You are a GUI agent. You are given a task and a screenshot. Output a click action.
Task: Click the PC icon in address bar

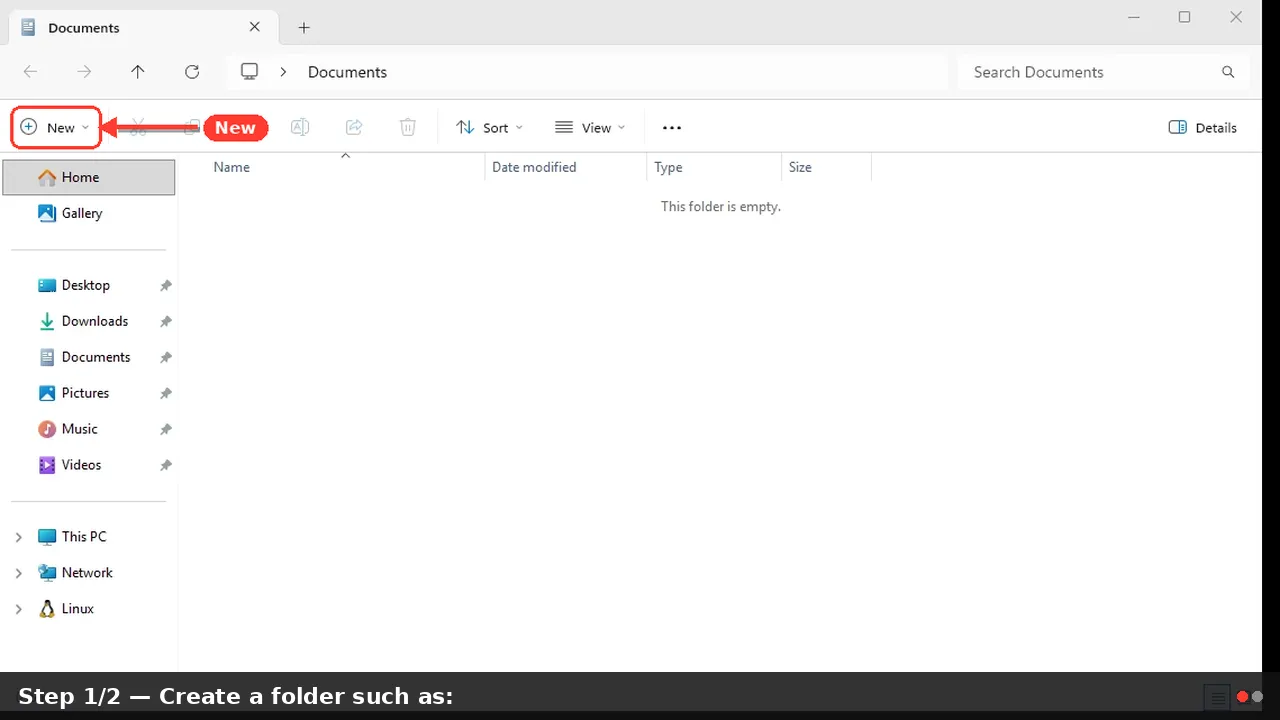coord(250,72)
